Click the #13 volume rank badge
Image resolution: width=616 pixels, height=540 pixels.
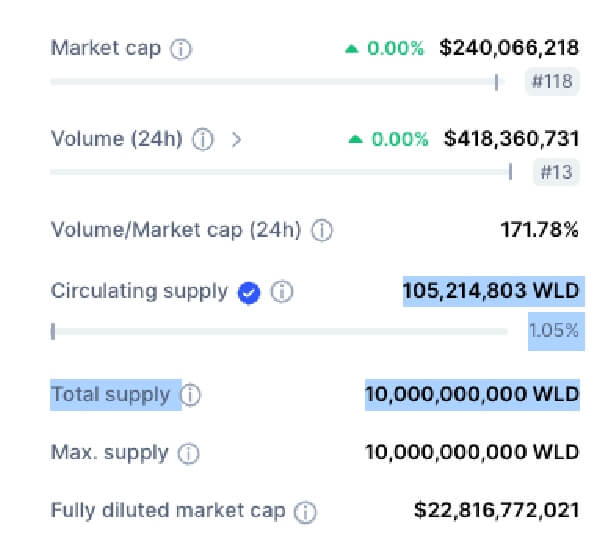[556, 172]
